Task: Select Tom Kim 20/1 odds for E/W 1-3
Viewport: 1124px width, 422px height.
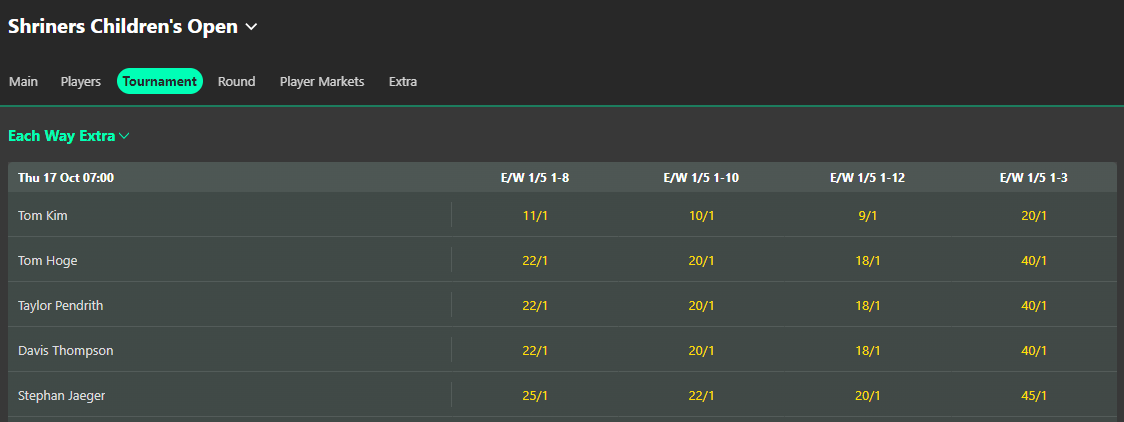Action: (x=1034, y=215)
